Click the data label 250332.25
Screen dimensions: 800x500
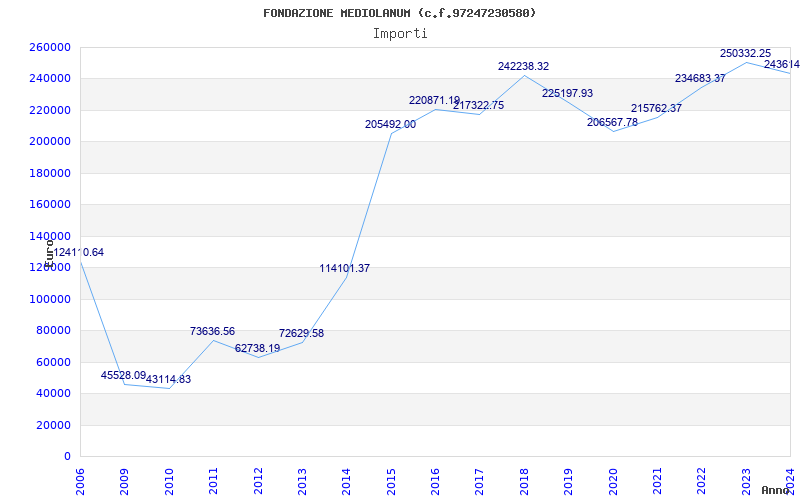(x=745, y=54)
